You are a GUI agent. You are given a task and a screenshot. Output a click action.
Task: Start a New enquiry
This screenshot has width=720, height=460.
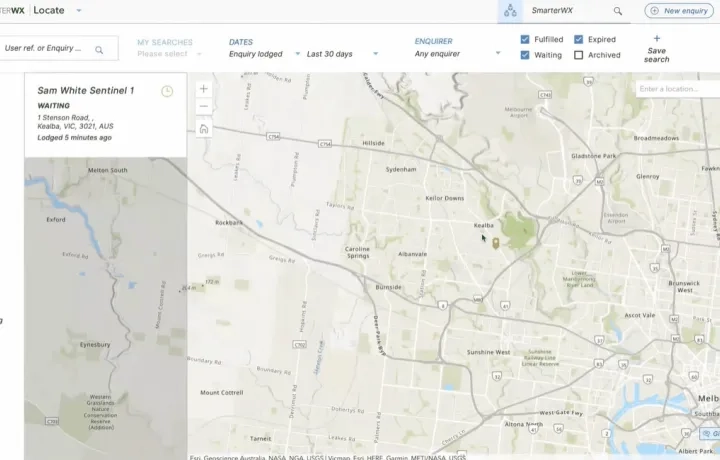tap(679, 11)
